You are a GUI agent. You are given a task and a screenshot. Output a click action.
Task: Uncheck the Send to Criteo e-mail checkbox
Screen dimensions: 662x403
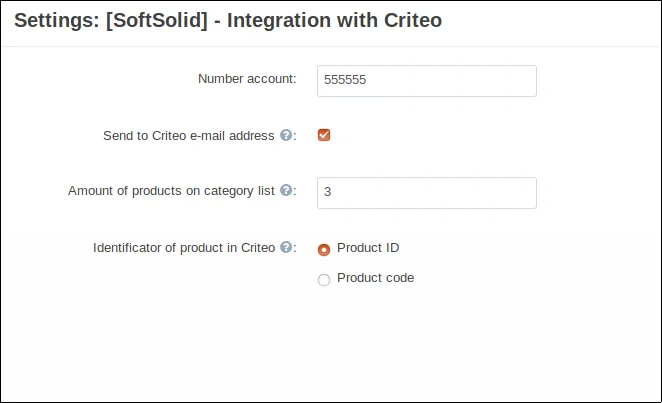click(324, 135)
